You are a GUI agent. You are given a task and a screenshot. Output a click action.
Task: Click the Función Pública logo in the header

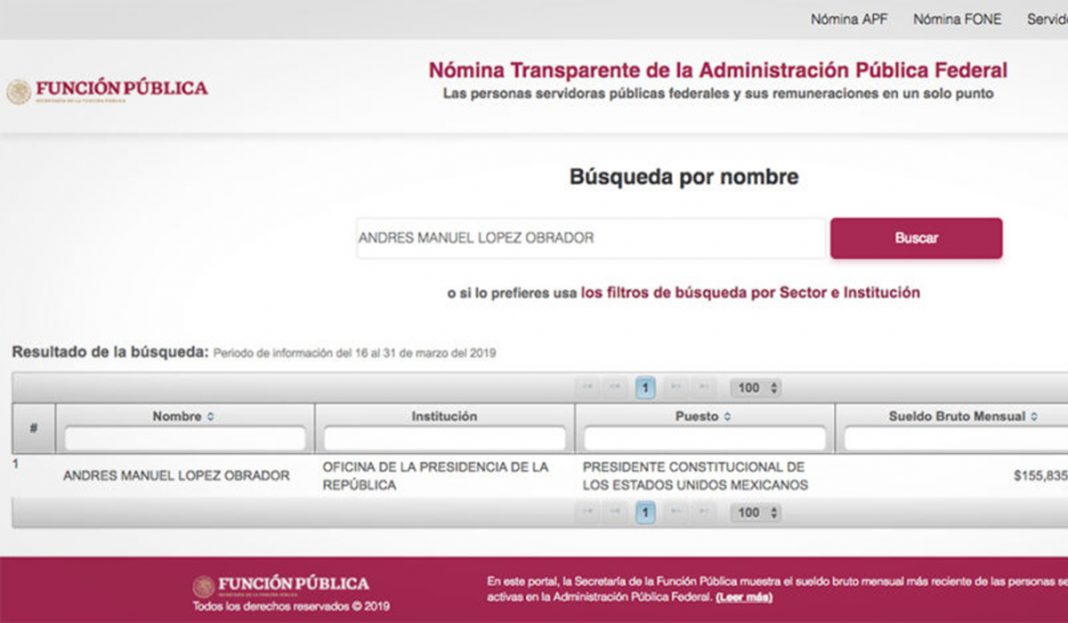108,88
